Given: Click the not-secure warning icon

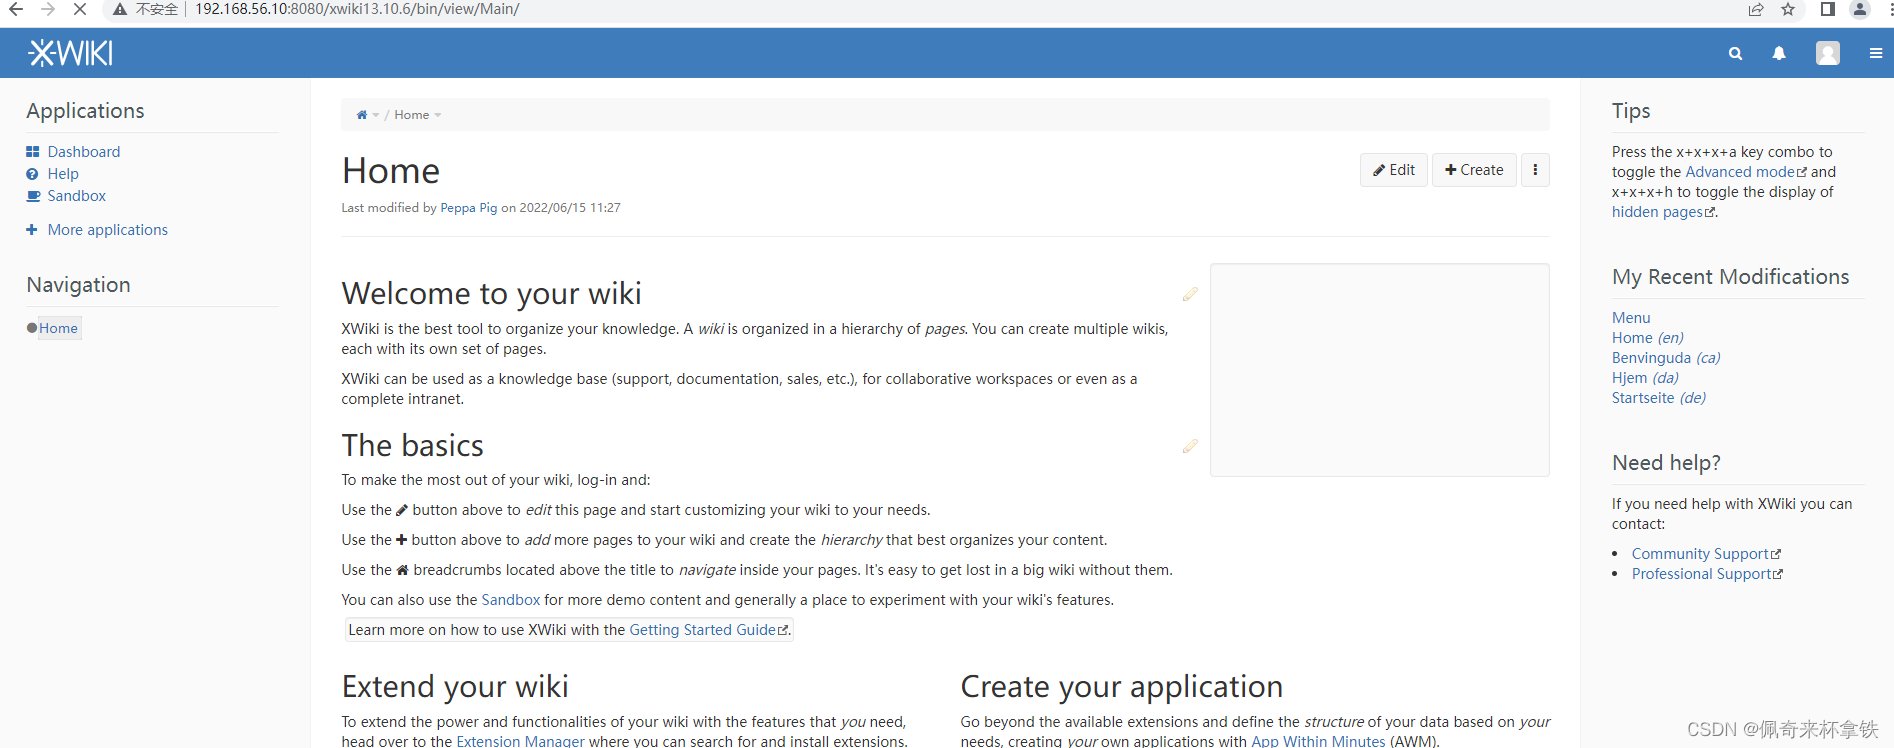Looking at the screenshot, I should click(x=120, y=9).
